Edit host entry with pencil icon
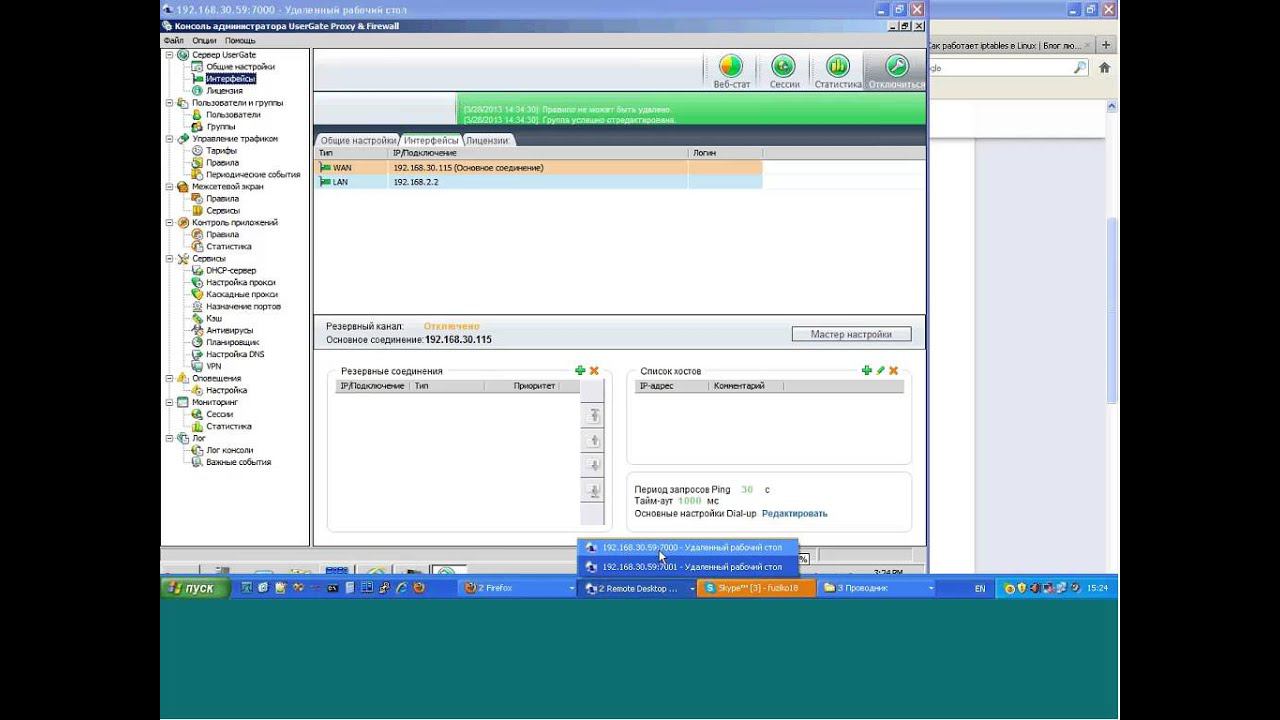 pyautogui.click(x=881, y=371)
